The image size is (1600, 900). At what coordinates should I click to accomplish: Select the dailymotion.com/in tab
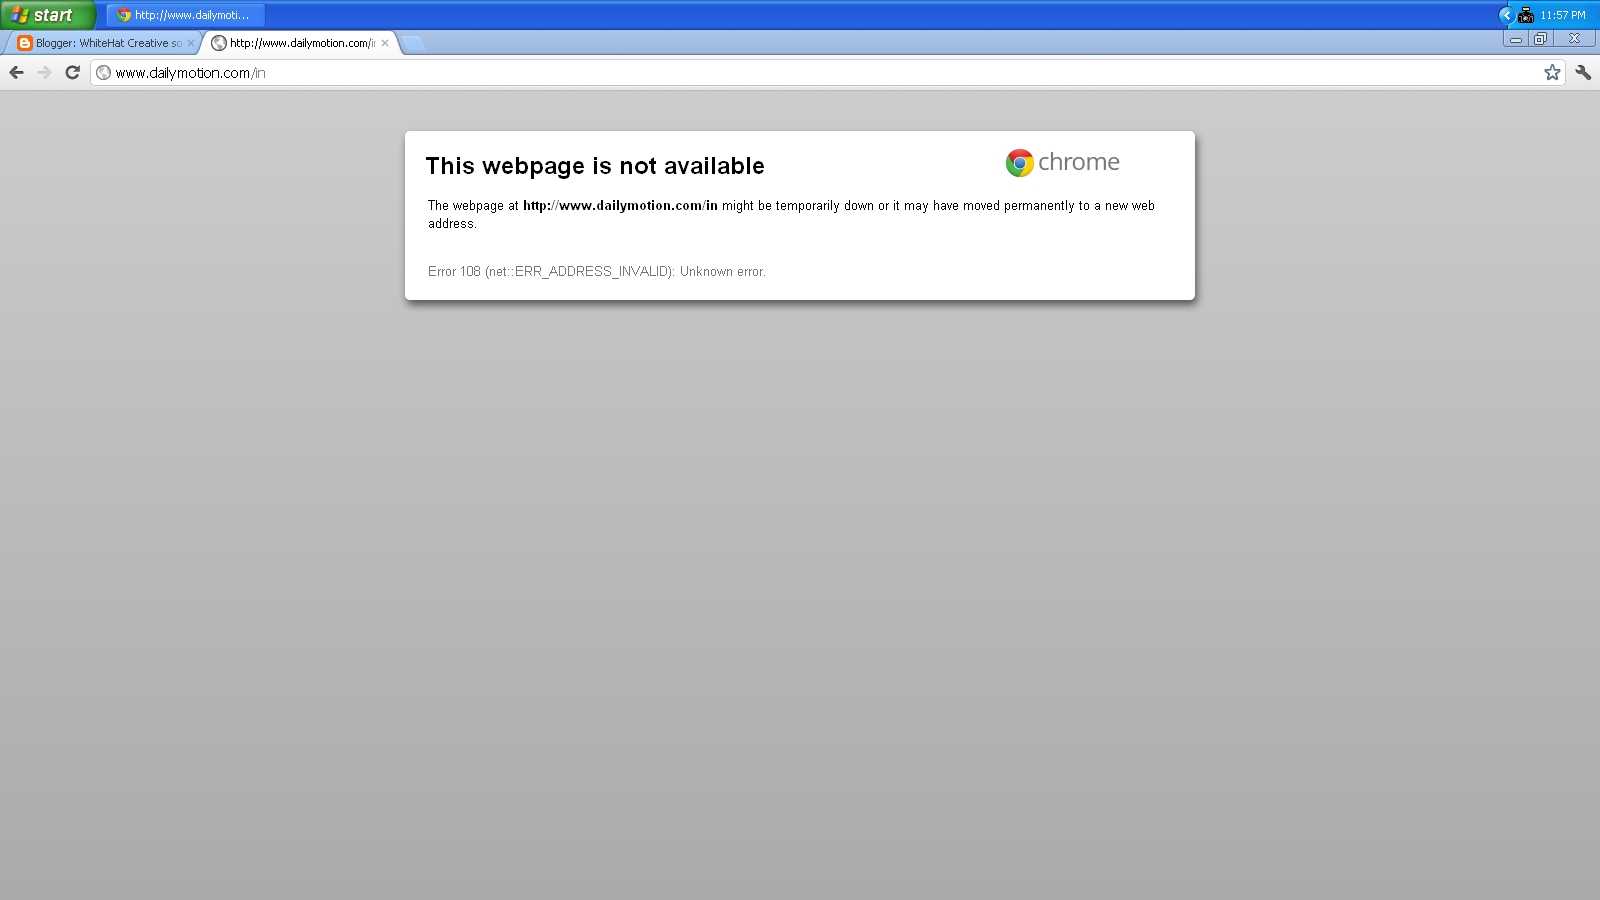coord(300,43)
